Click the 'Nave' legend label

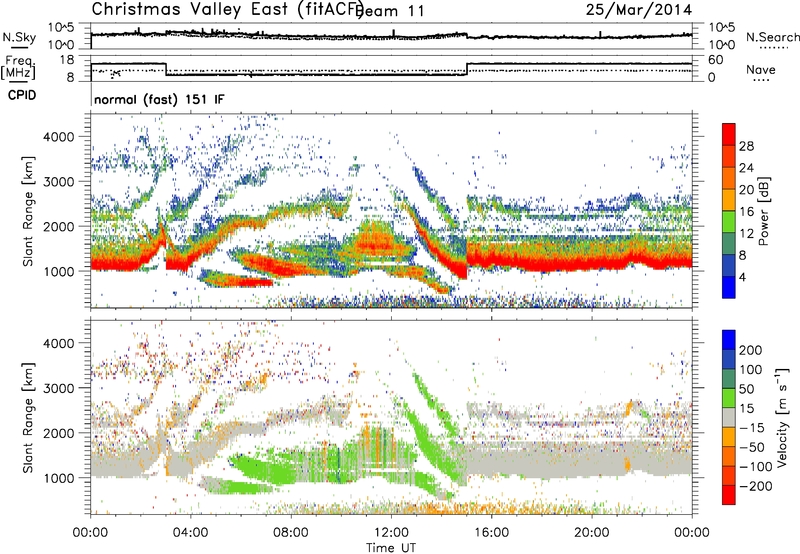click(761, 70)
